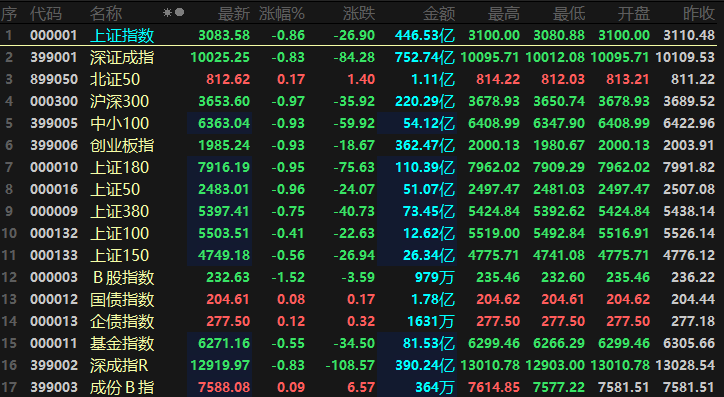Screen dimensions: 724x397
Task: Click change value -108.57
Action: pos(350,365)
